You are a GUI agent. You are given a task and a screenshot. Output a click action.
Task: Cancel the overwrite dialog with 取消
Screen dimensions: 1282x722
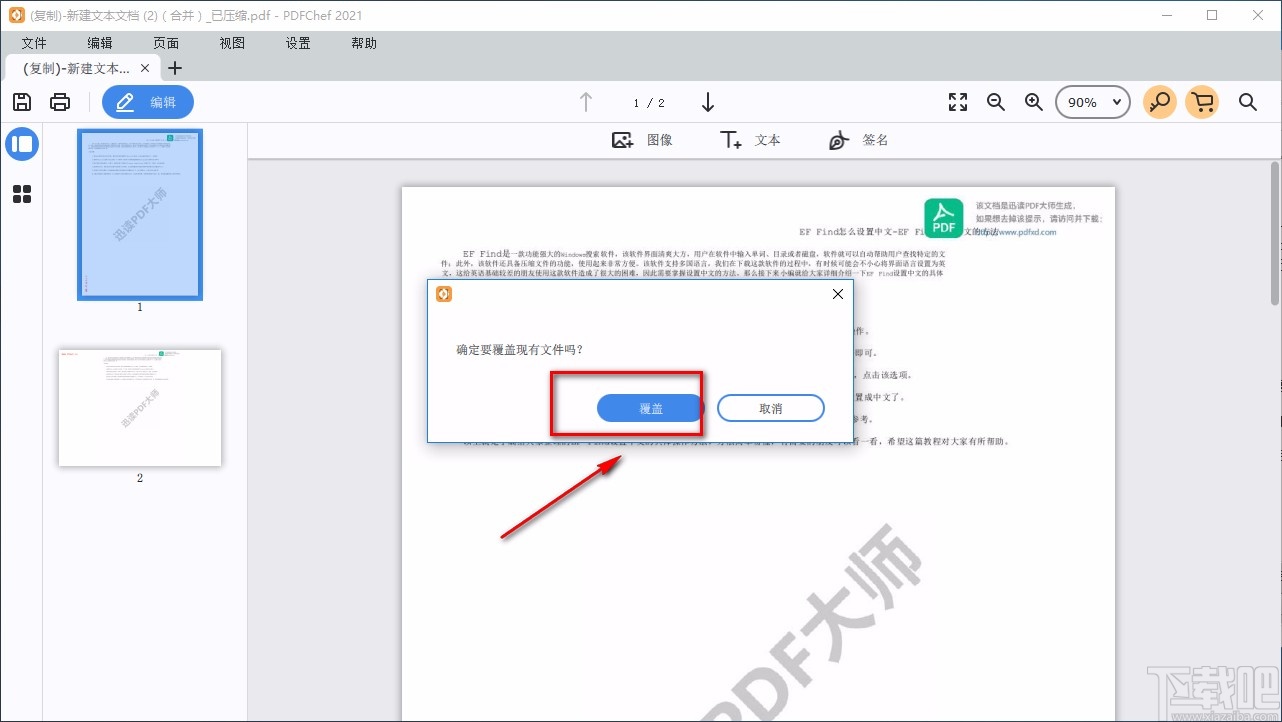pyautogui.click(x=770, y=408)
